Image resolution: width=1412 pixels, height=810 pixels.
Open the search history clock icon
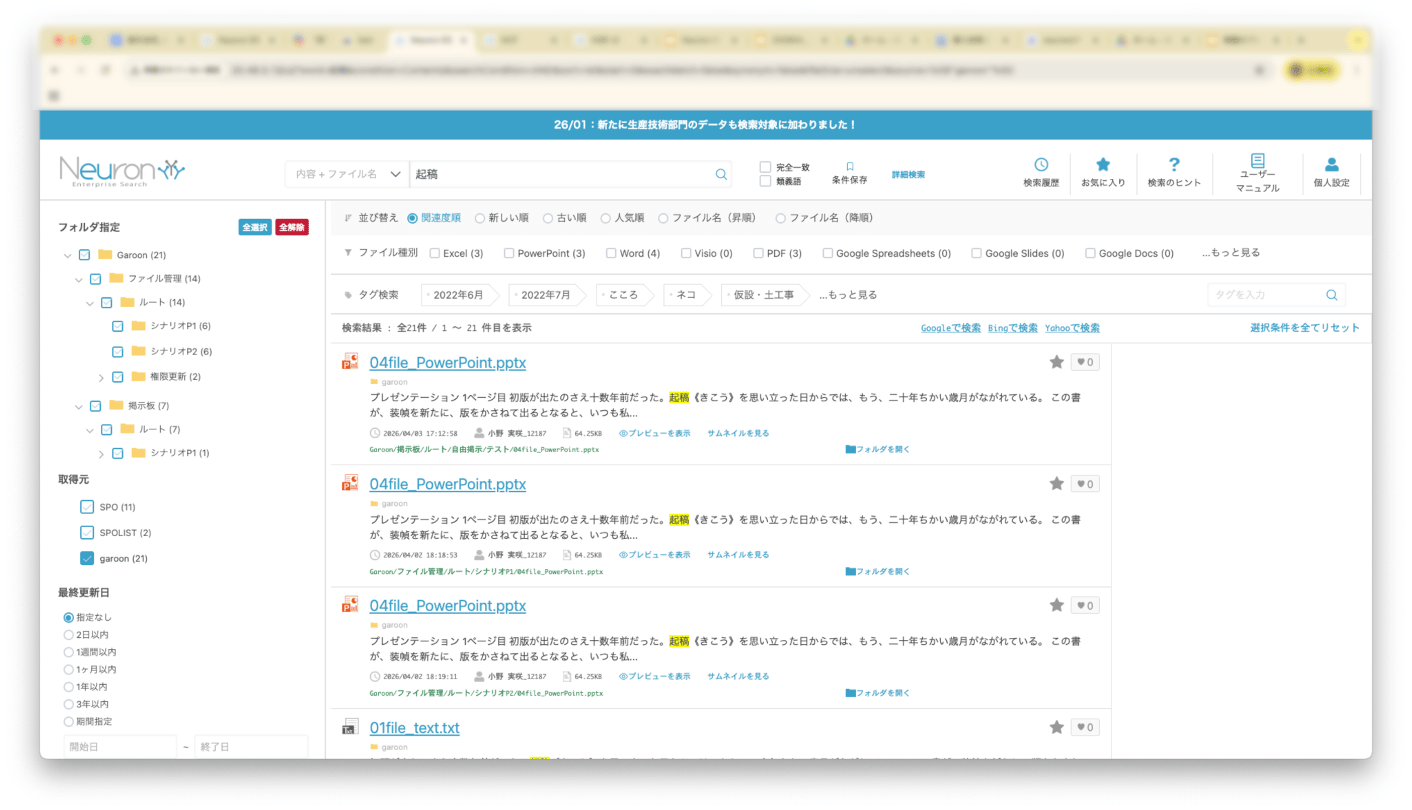[x=1040, y=165]
